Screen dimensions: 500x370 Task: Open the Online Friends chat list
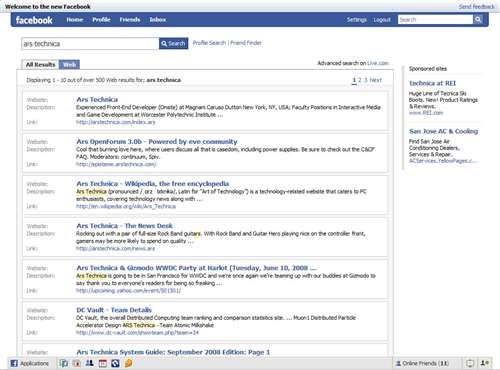(x=422, y=363)
